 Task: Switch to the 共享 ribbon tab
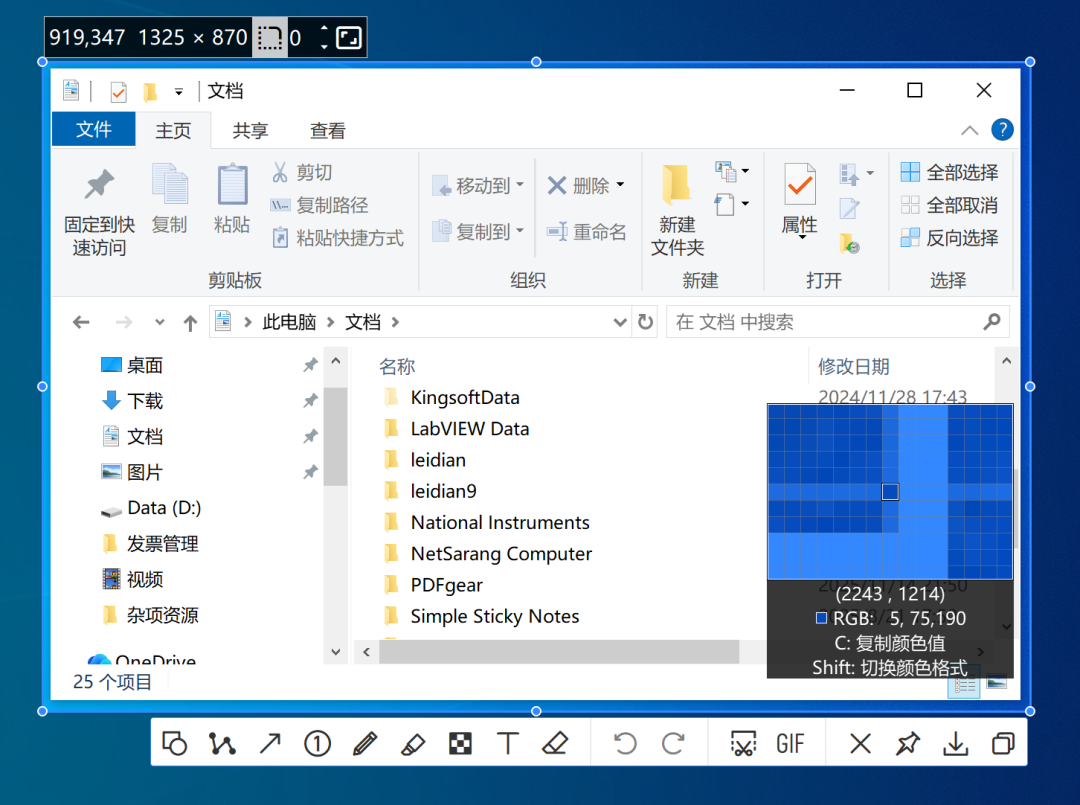249,130
